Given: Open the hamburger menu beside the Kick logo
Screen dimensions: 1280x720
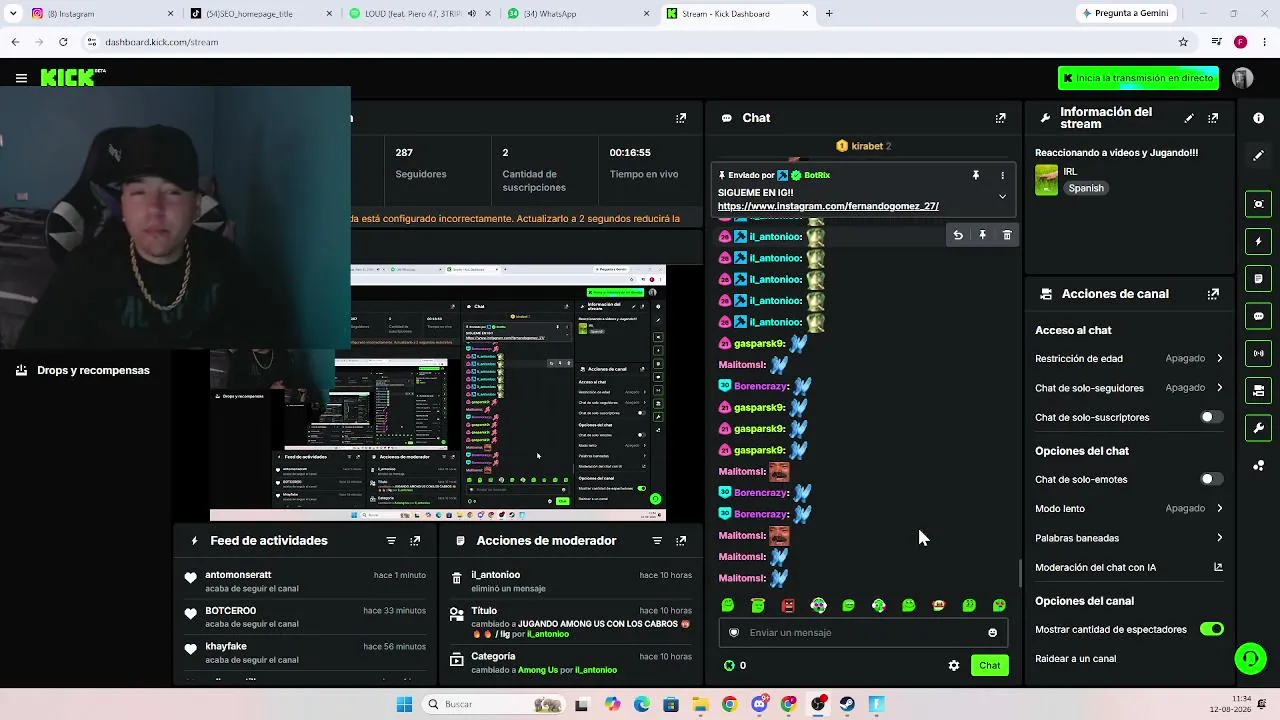Looking at the screenshot, I should pyautogui.click(x=21, y=78).
